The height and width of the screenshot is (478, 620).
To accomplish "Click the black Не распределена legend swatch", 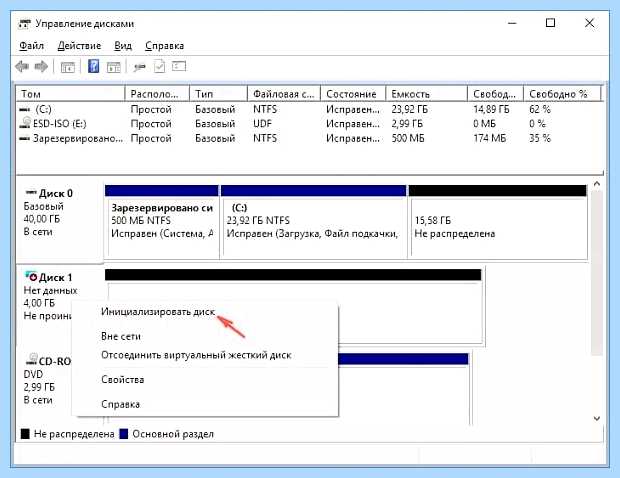I will coord(25,434).
